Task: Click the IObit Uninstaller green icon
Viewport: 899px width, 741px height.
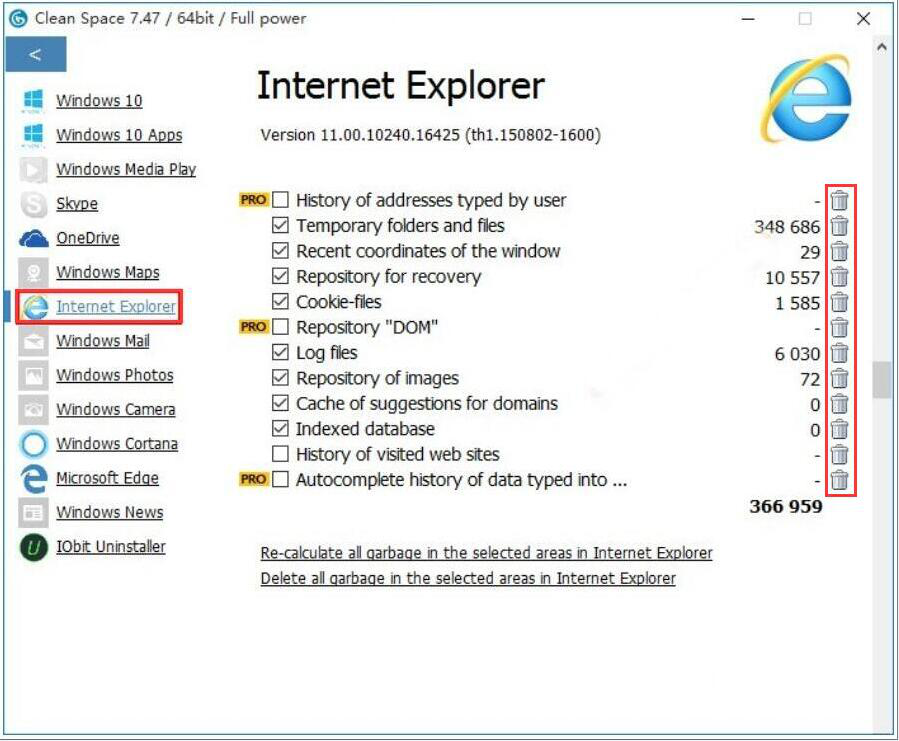Action: tap(33, 547)
